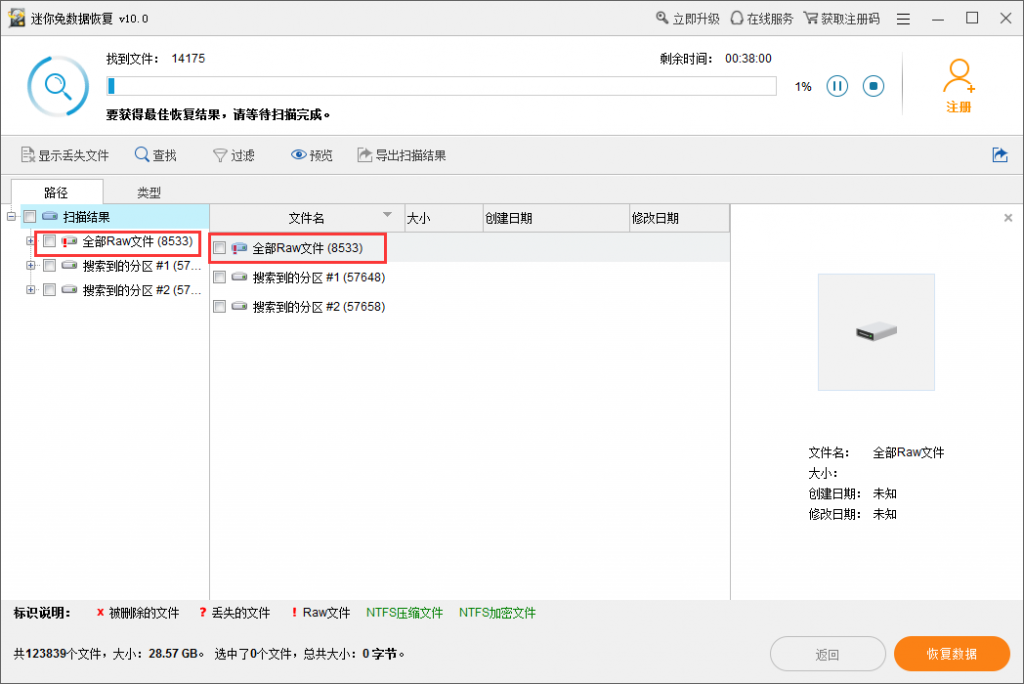Select 搜索到的分区 #1 (57648) list row
This screenshot has width=1024, height=684.
(469, 277)
